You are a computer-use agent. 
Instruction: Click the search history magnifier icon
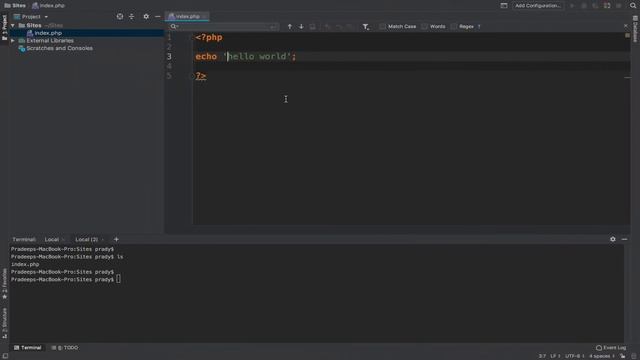(x=174, y=27)
